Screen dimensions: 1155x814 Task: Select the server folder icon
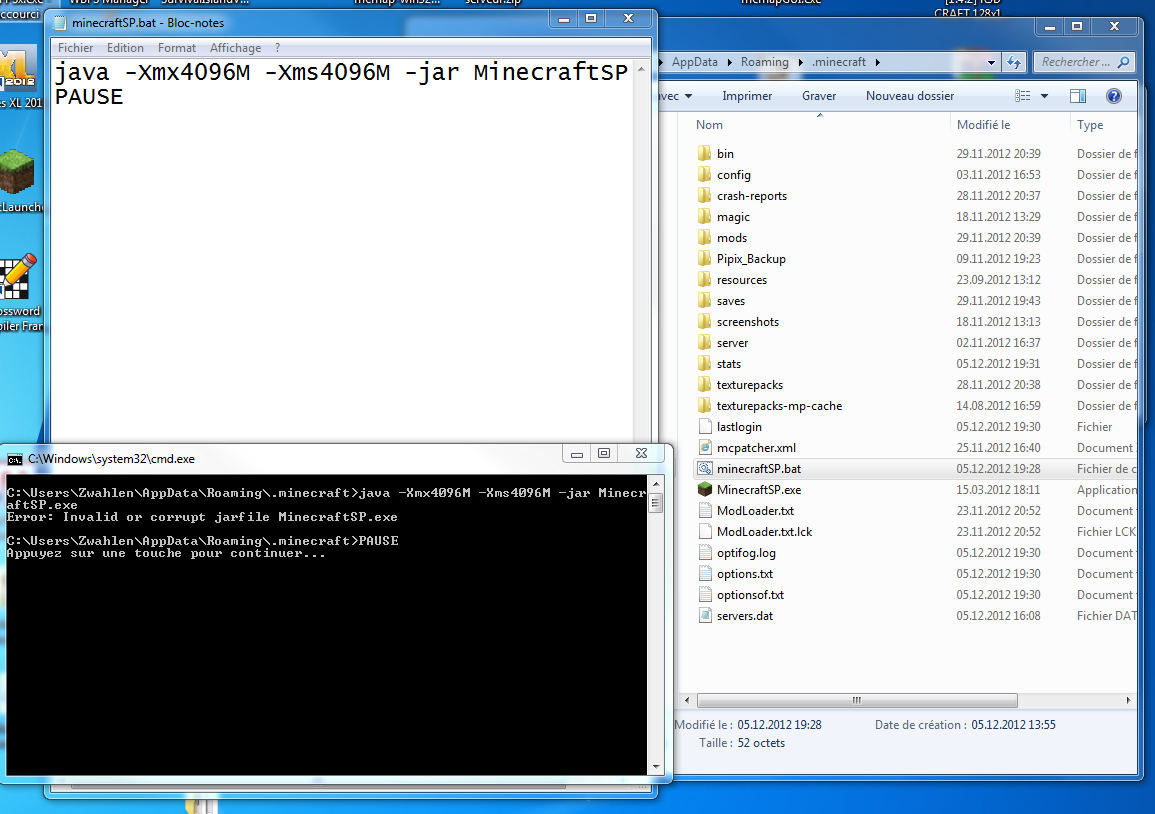tap(704, 343)
